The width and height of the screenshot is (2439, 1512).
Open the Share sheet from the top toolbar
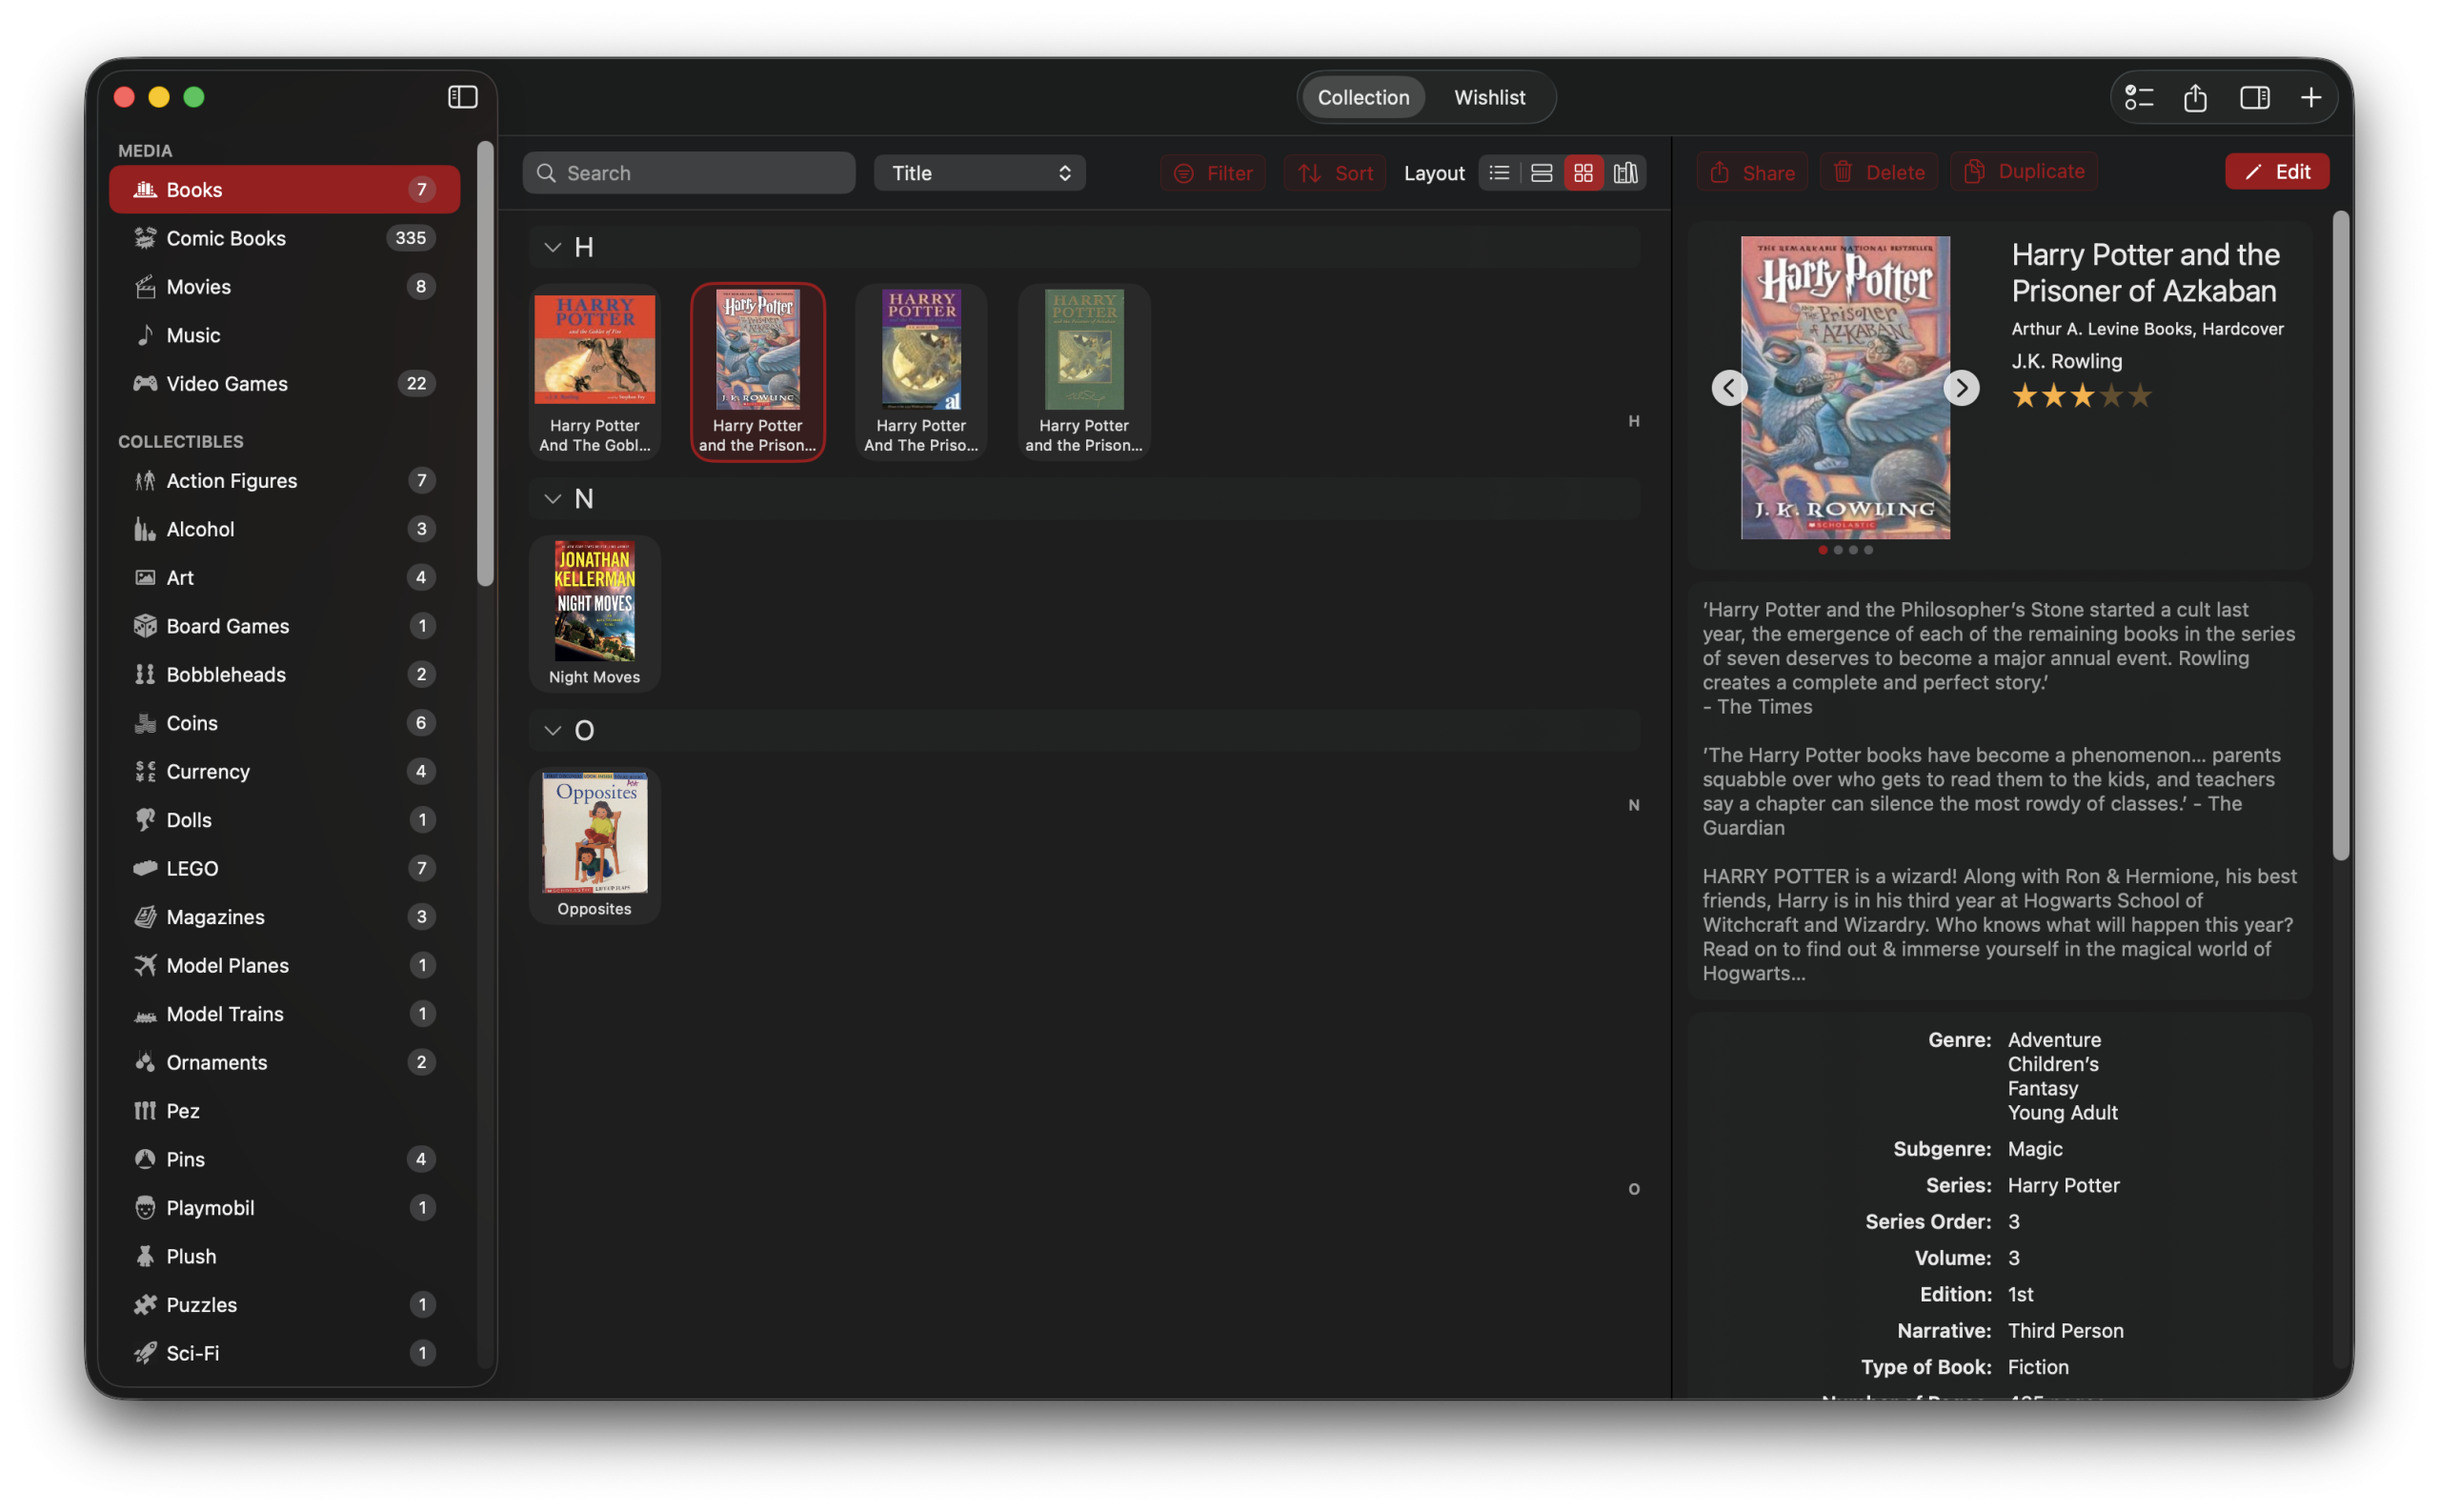[x=2194, y=97]
